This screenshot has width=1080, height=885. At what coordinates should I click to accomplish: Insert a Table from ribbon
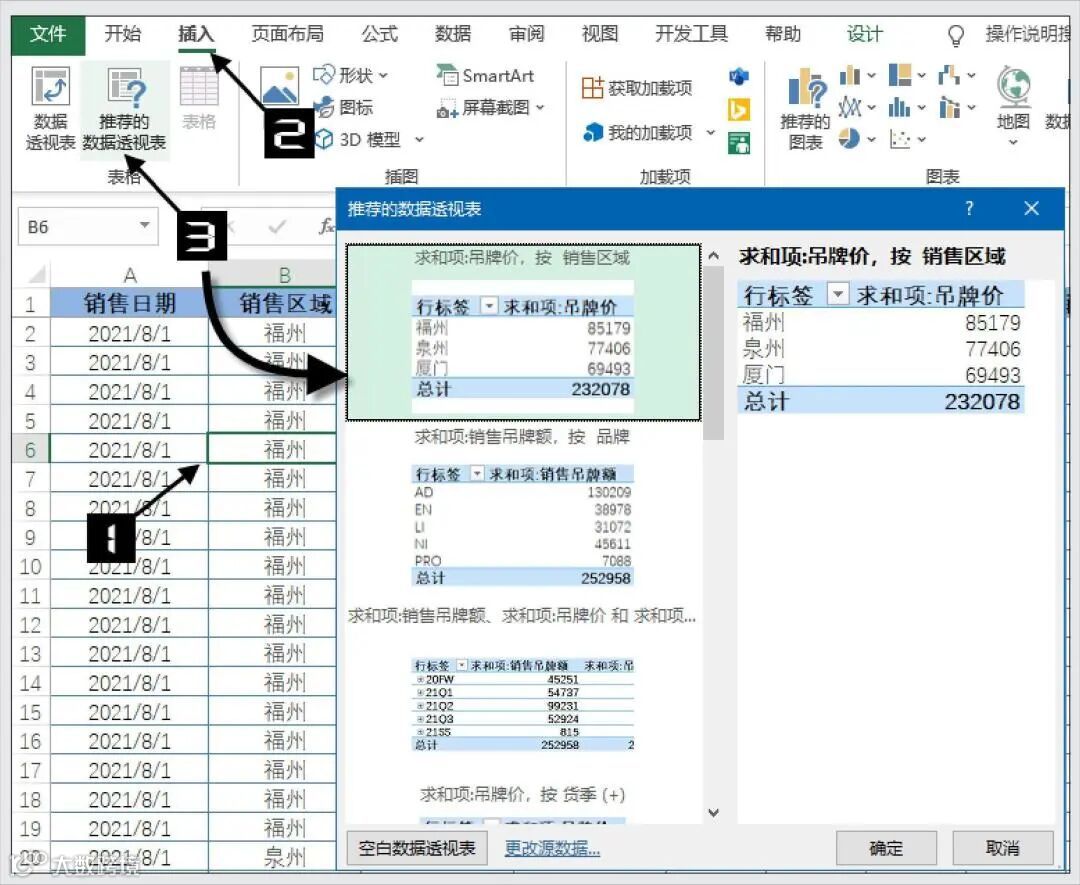click(199, 98)
